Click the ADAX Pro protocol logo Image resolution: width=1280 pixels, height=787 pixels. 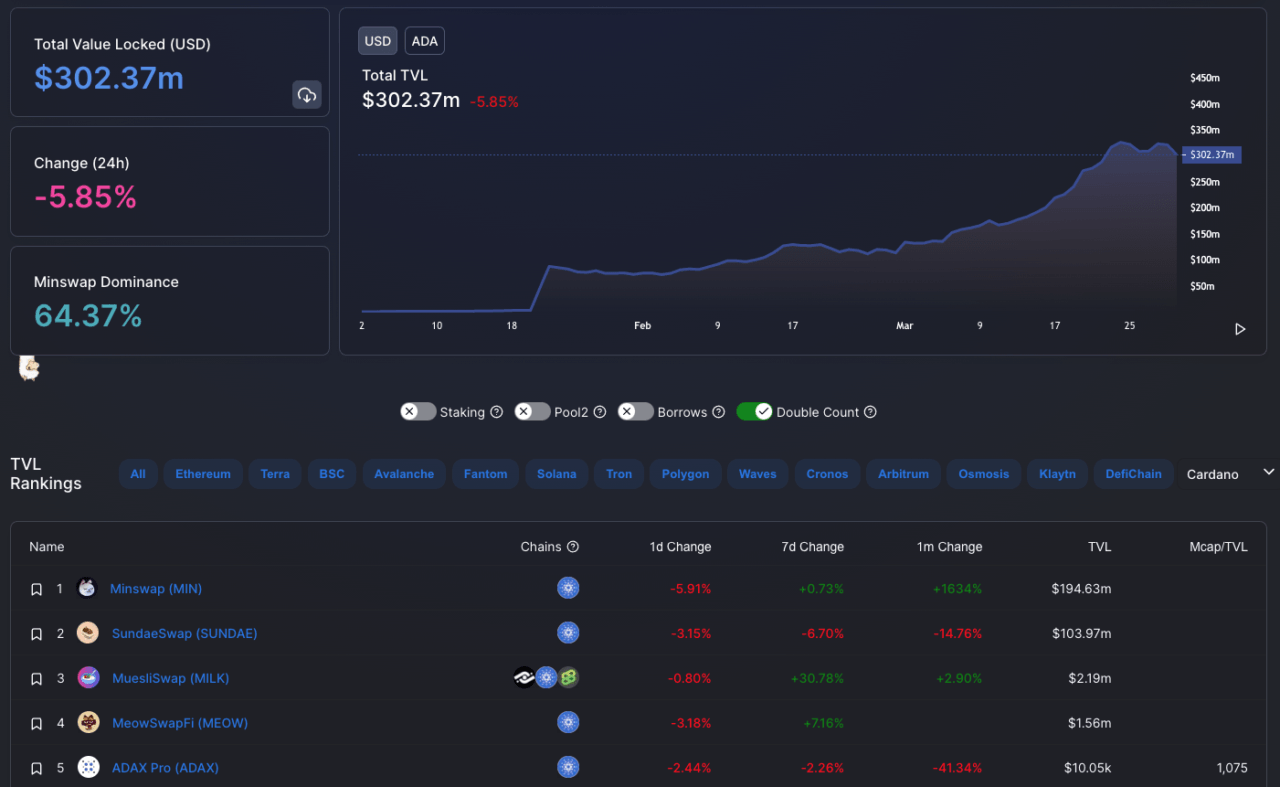(88, 767)
